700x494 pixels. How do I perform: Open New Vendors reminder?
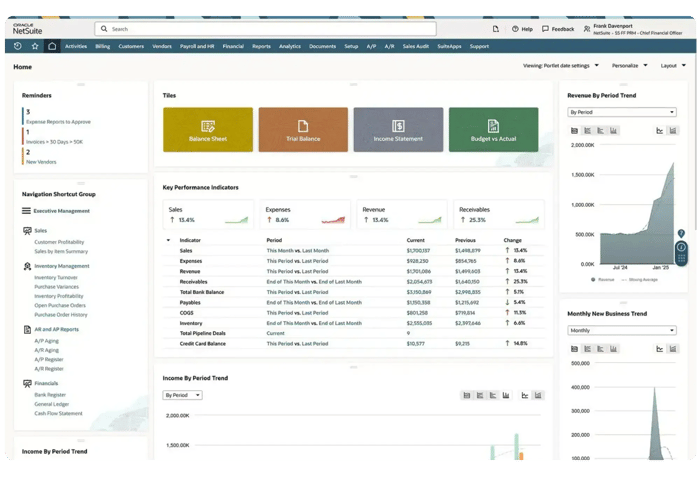click(x=41, y=162)
